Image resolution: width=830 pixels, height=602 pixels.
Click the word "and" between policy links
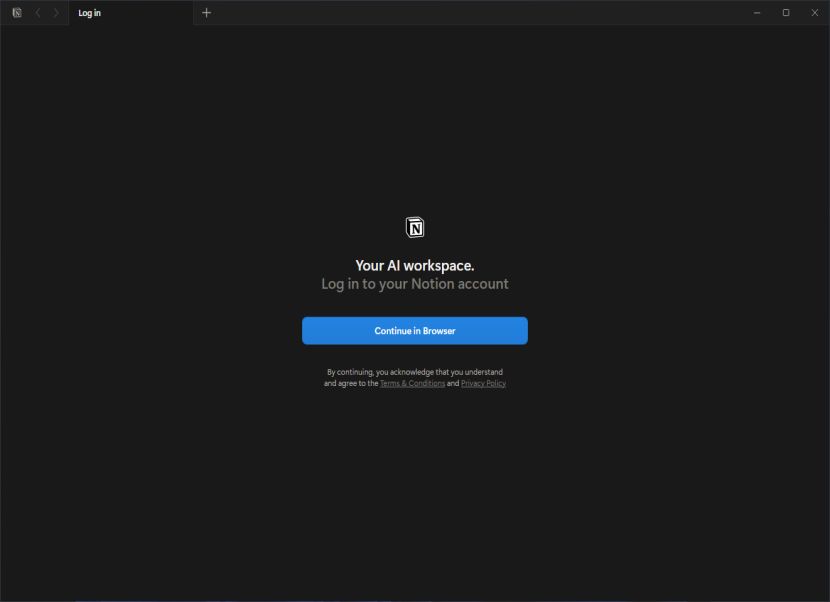[453, 383]
